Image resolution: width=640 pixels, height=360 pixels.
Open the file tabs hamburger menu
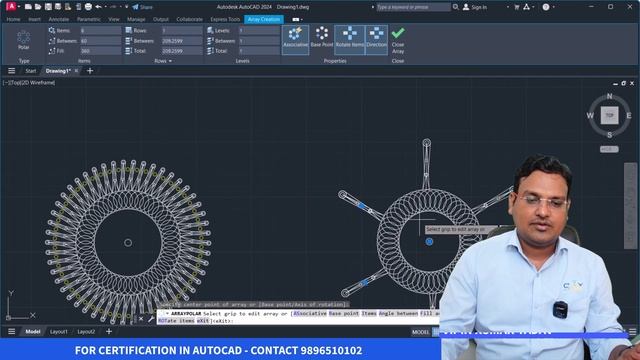point(12,71)
